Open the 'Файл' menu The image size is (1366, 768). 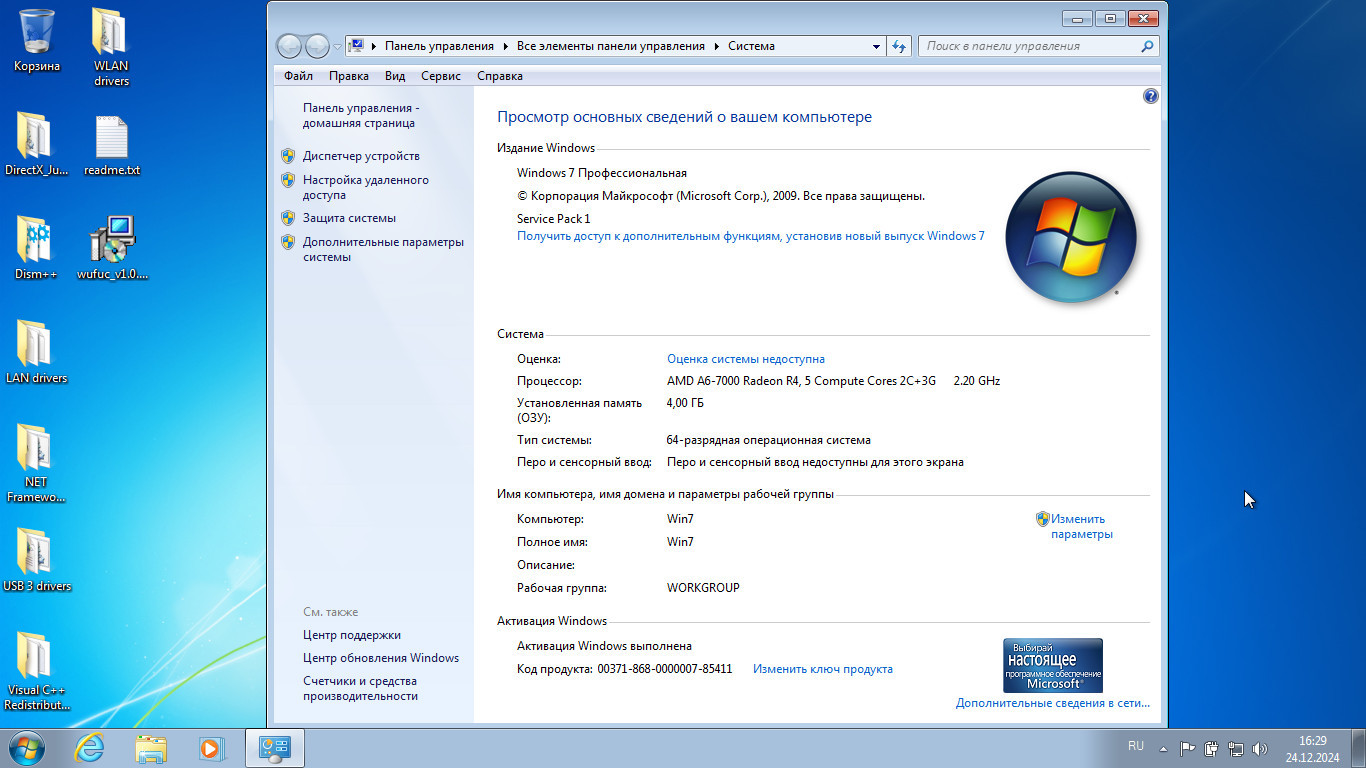pyautogui.click(x=298, y=76)
